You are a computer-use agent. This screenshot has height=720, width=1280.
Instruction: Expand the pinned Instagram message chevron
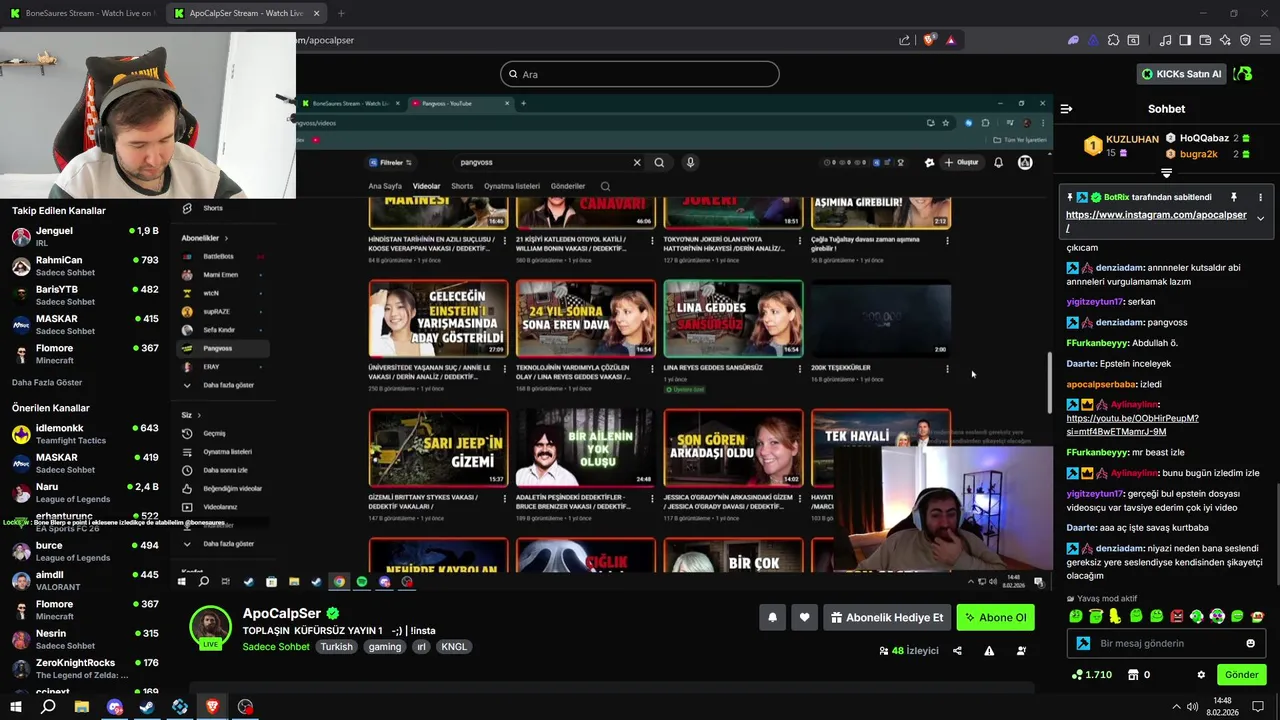point(1260,218)
